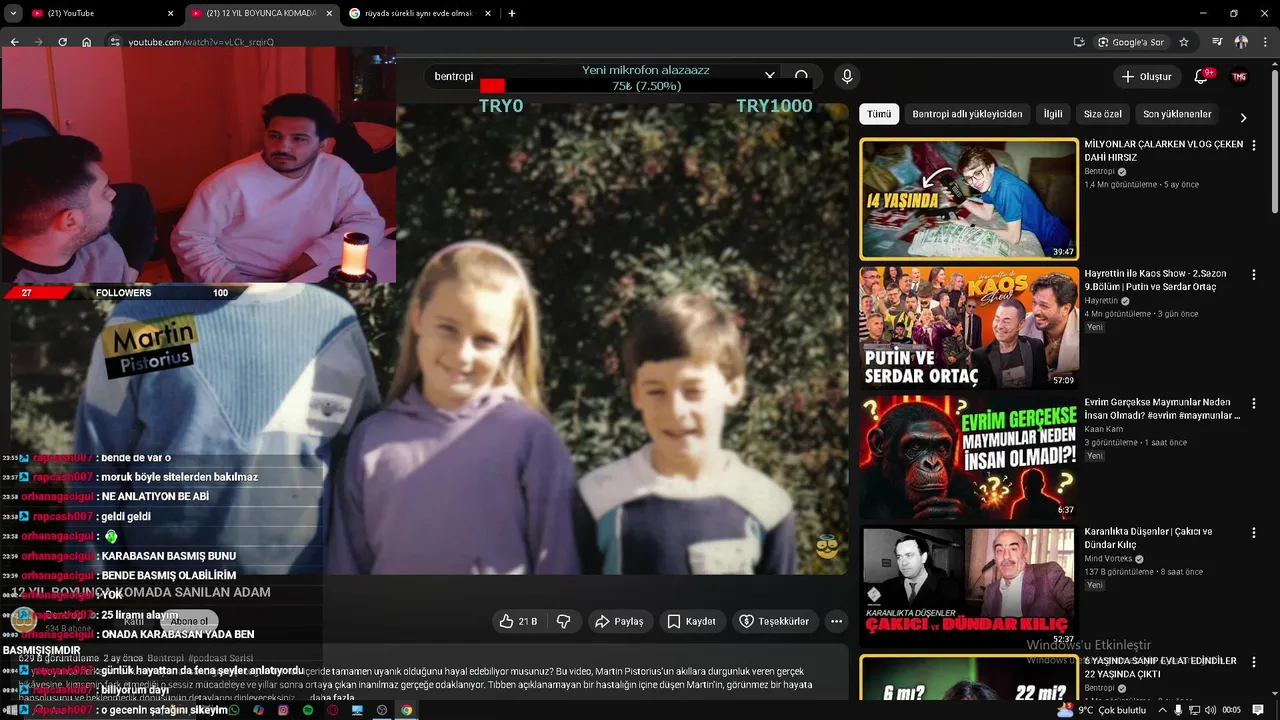Open the install/cast icon in the address bar
The image size is (1280, 720).
[1079, 42]
